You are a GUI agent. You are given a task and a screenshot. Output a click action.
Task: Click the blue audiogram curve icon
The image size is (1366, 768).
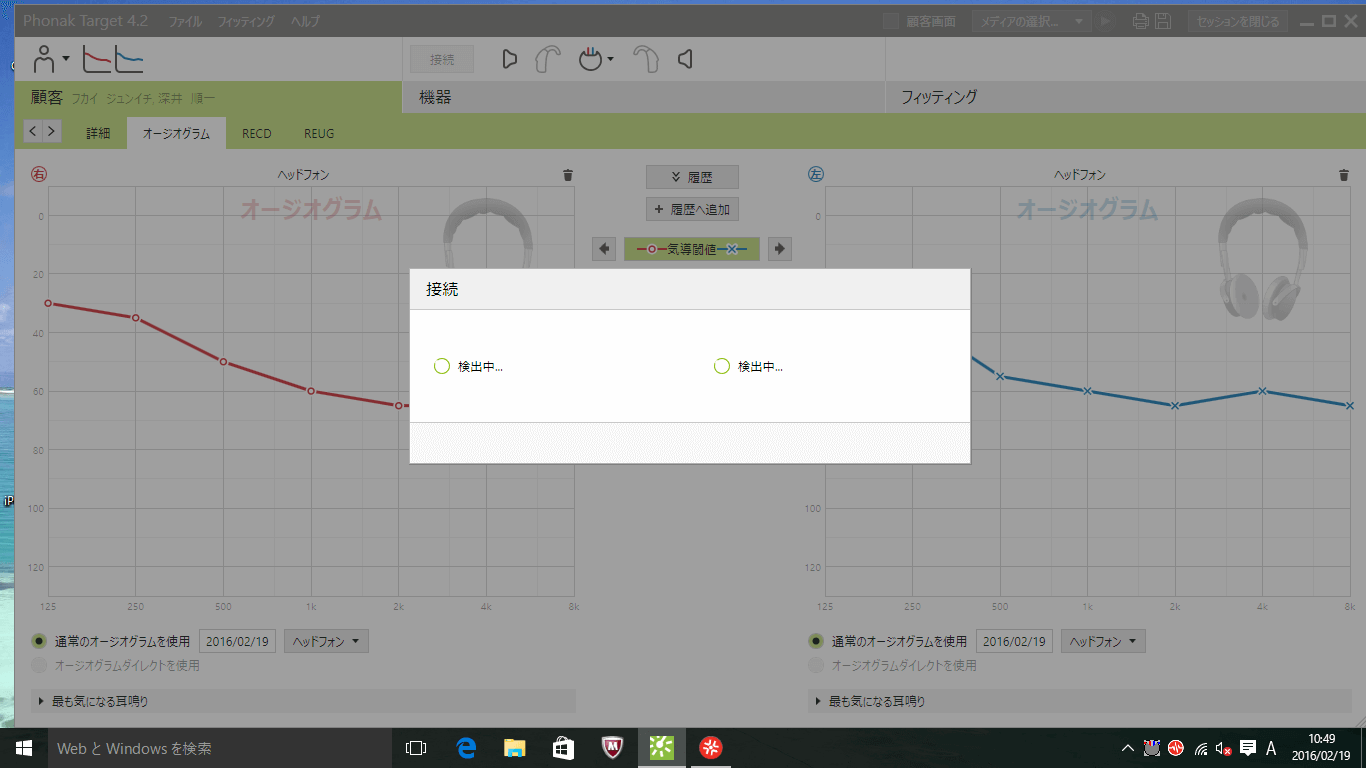click(129, 60)
